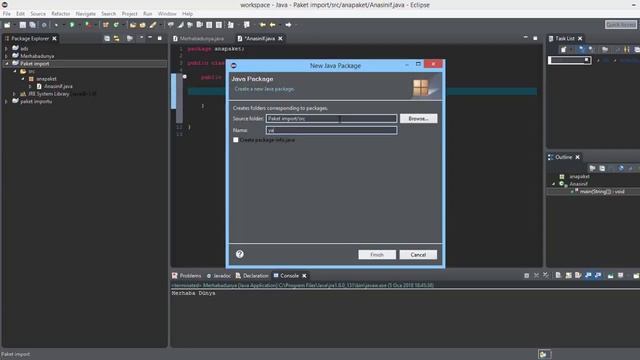Click the help question mark in the dialog
The image size is (640, 360).
point(240,254)
